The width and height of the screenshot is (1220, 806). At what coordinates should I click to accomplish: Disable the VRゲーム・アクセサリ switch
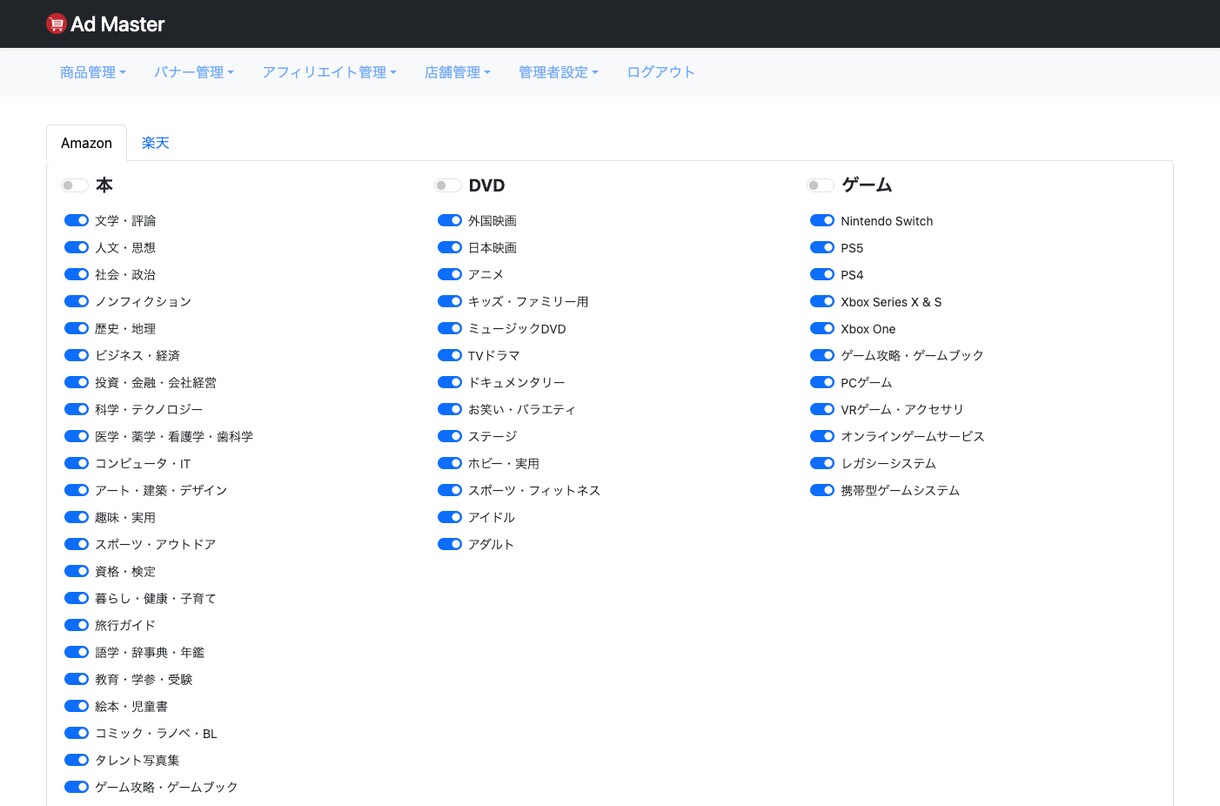[823, 409]
